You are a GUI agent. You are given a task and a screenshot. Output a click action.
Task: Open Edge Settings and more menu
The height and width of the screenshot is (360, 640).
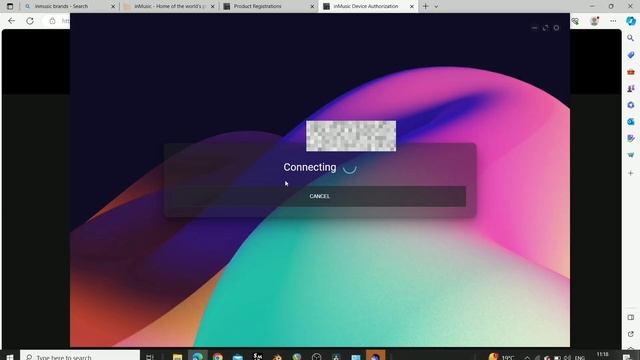tap(613, 21)
